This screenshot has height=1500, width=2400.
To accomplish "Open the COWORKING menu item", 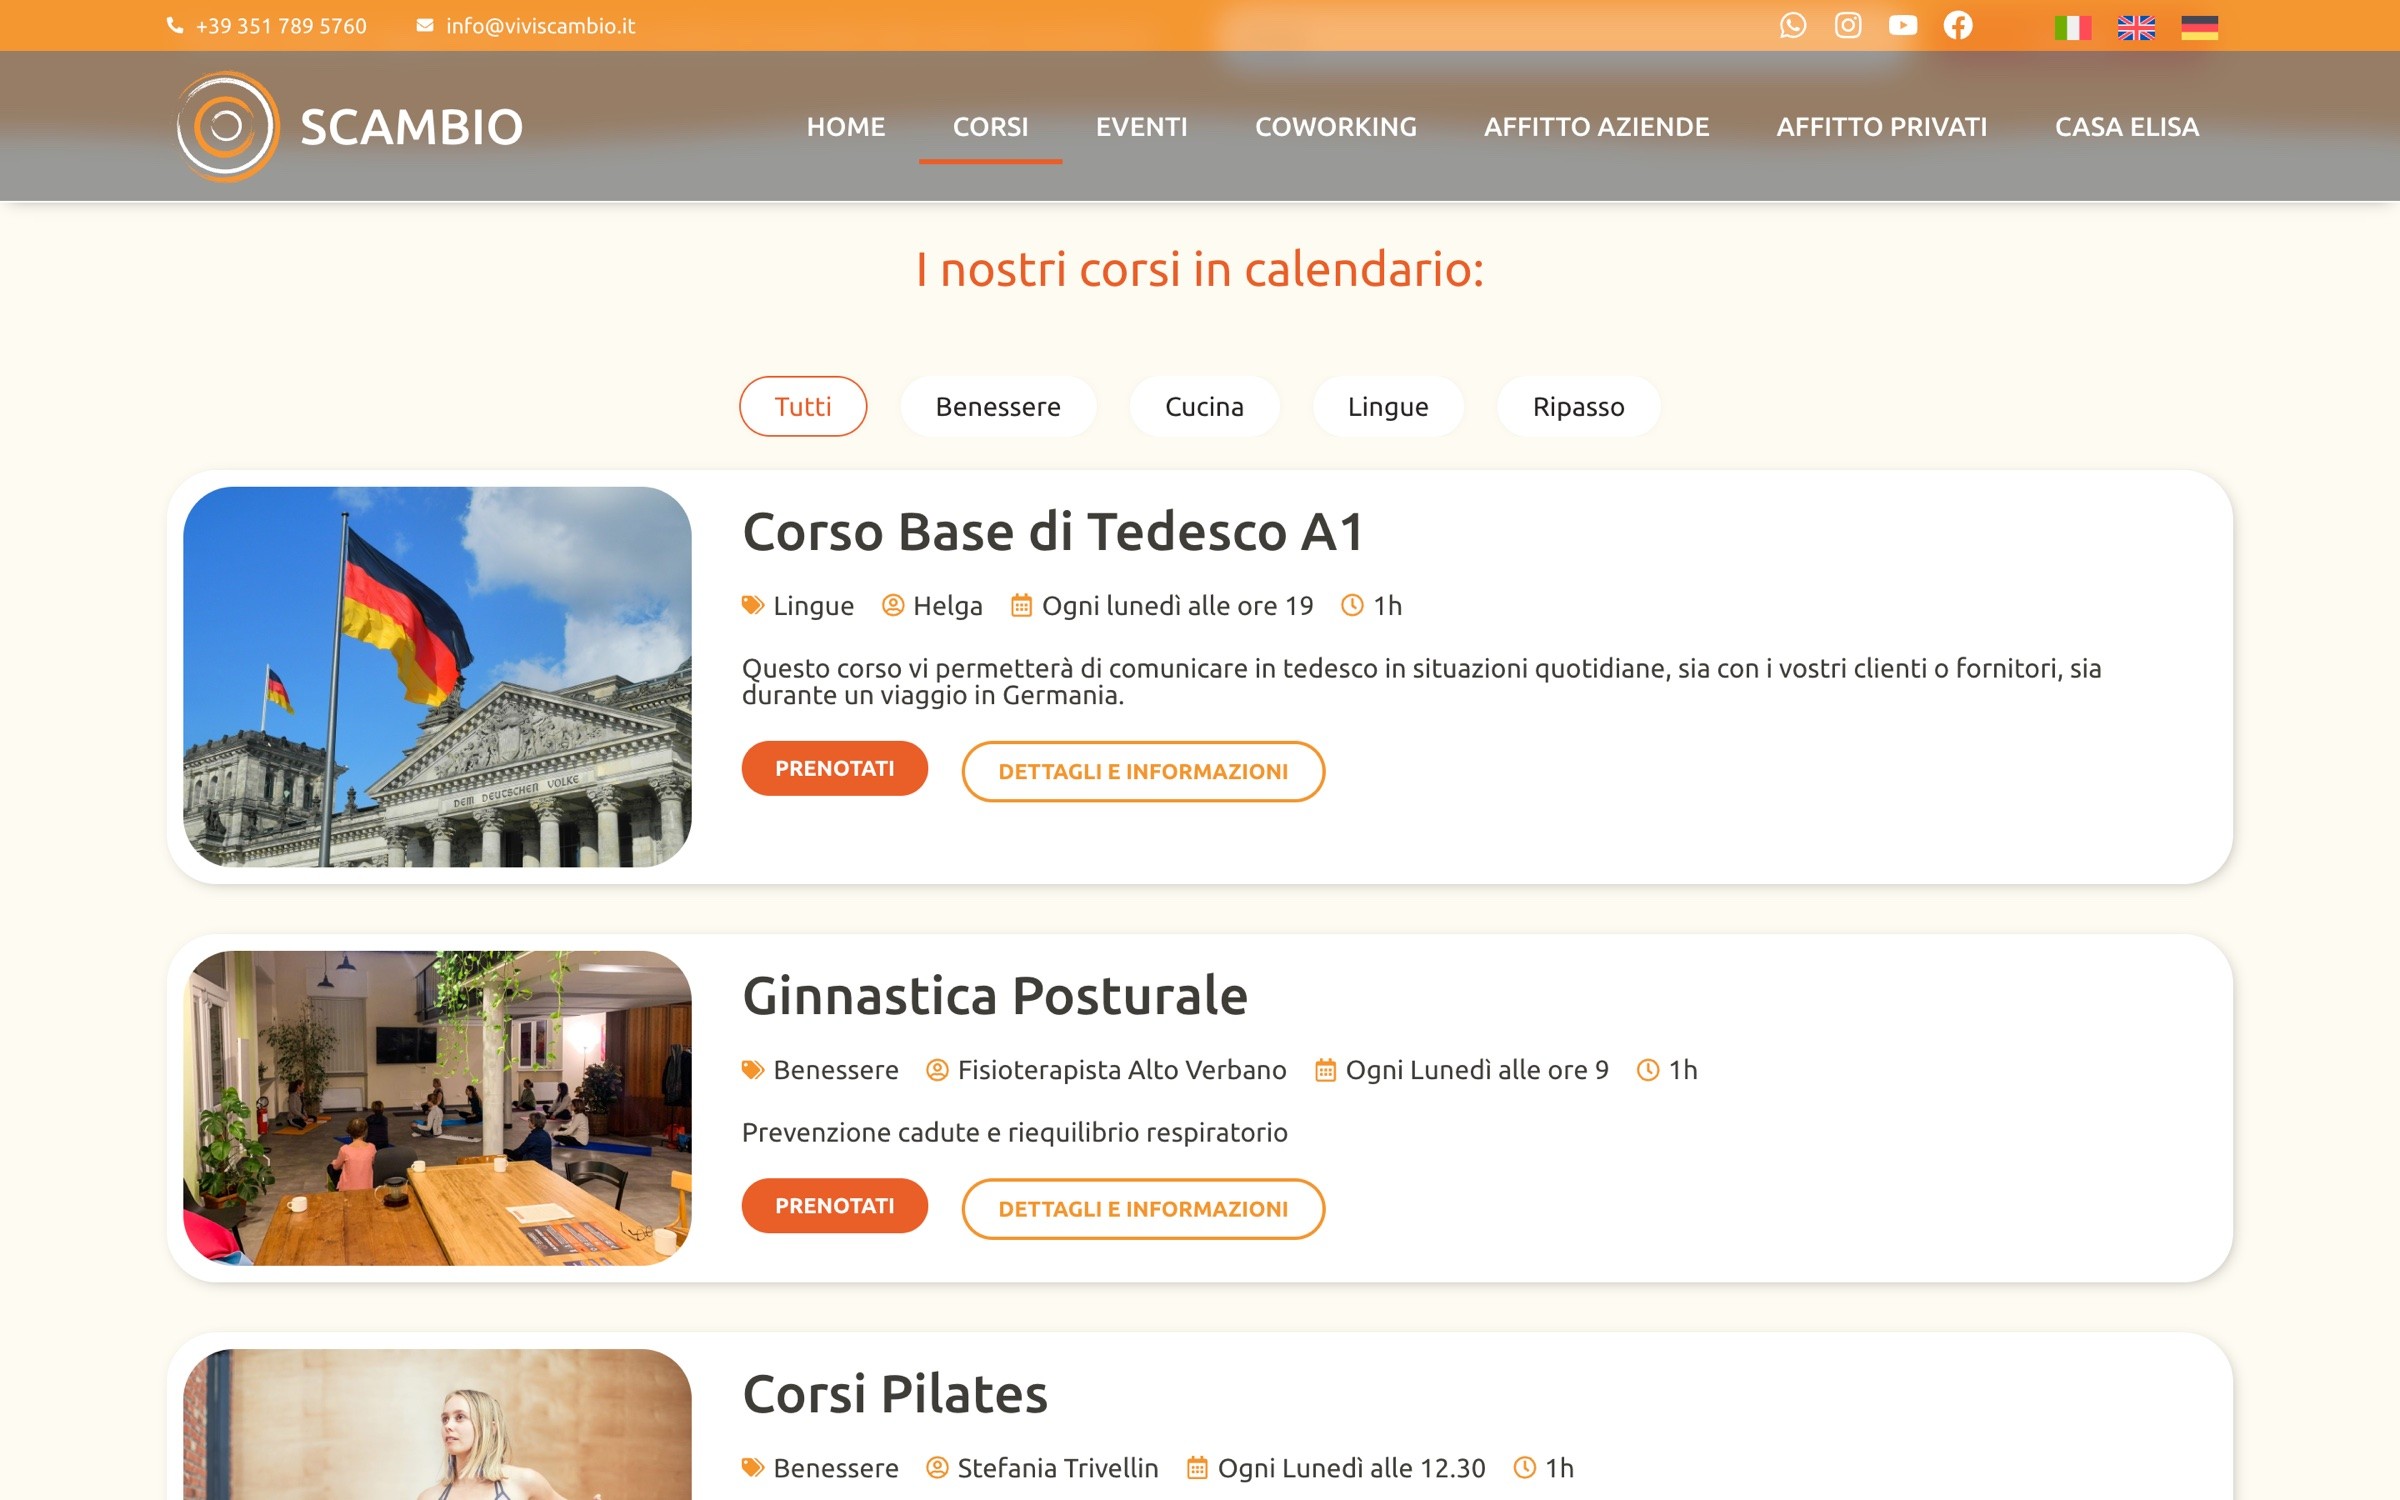I will coord(1335,127).
